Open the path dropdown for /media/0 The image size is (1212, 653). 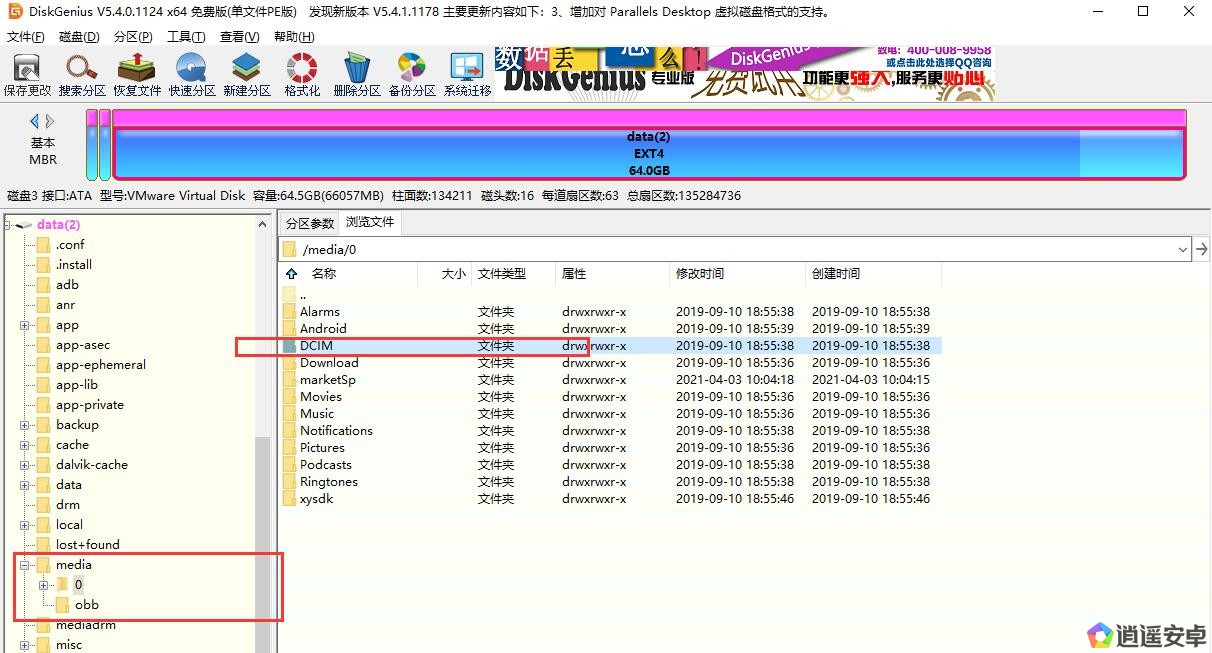click(1183, 249)
